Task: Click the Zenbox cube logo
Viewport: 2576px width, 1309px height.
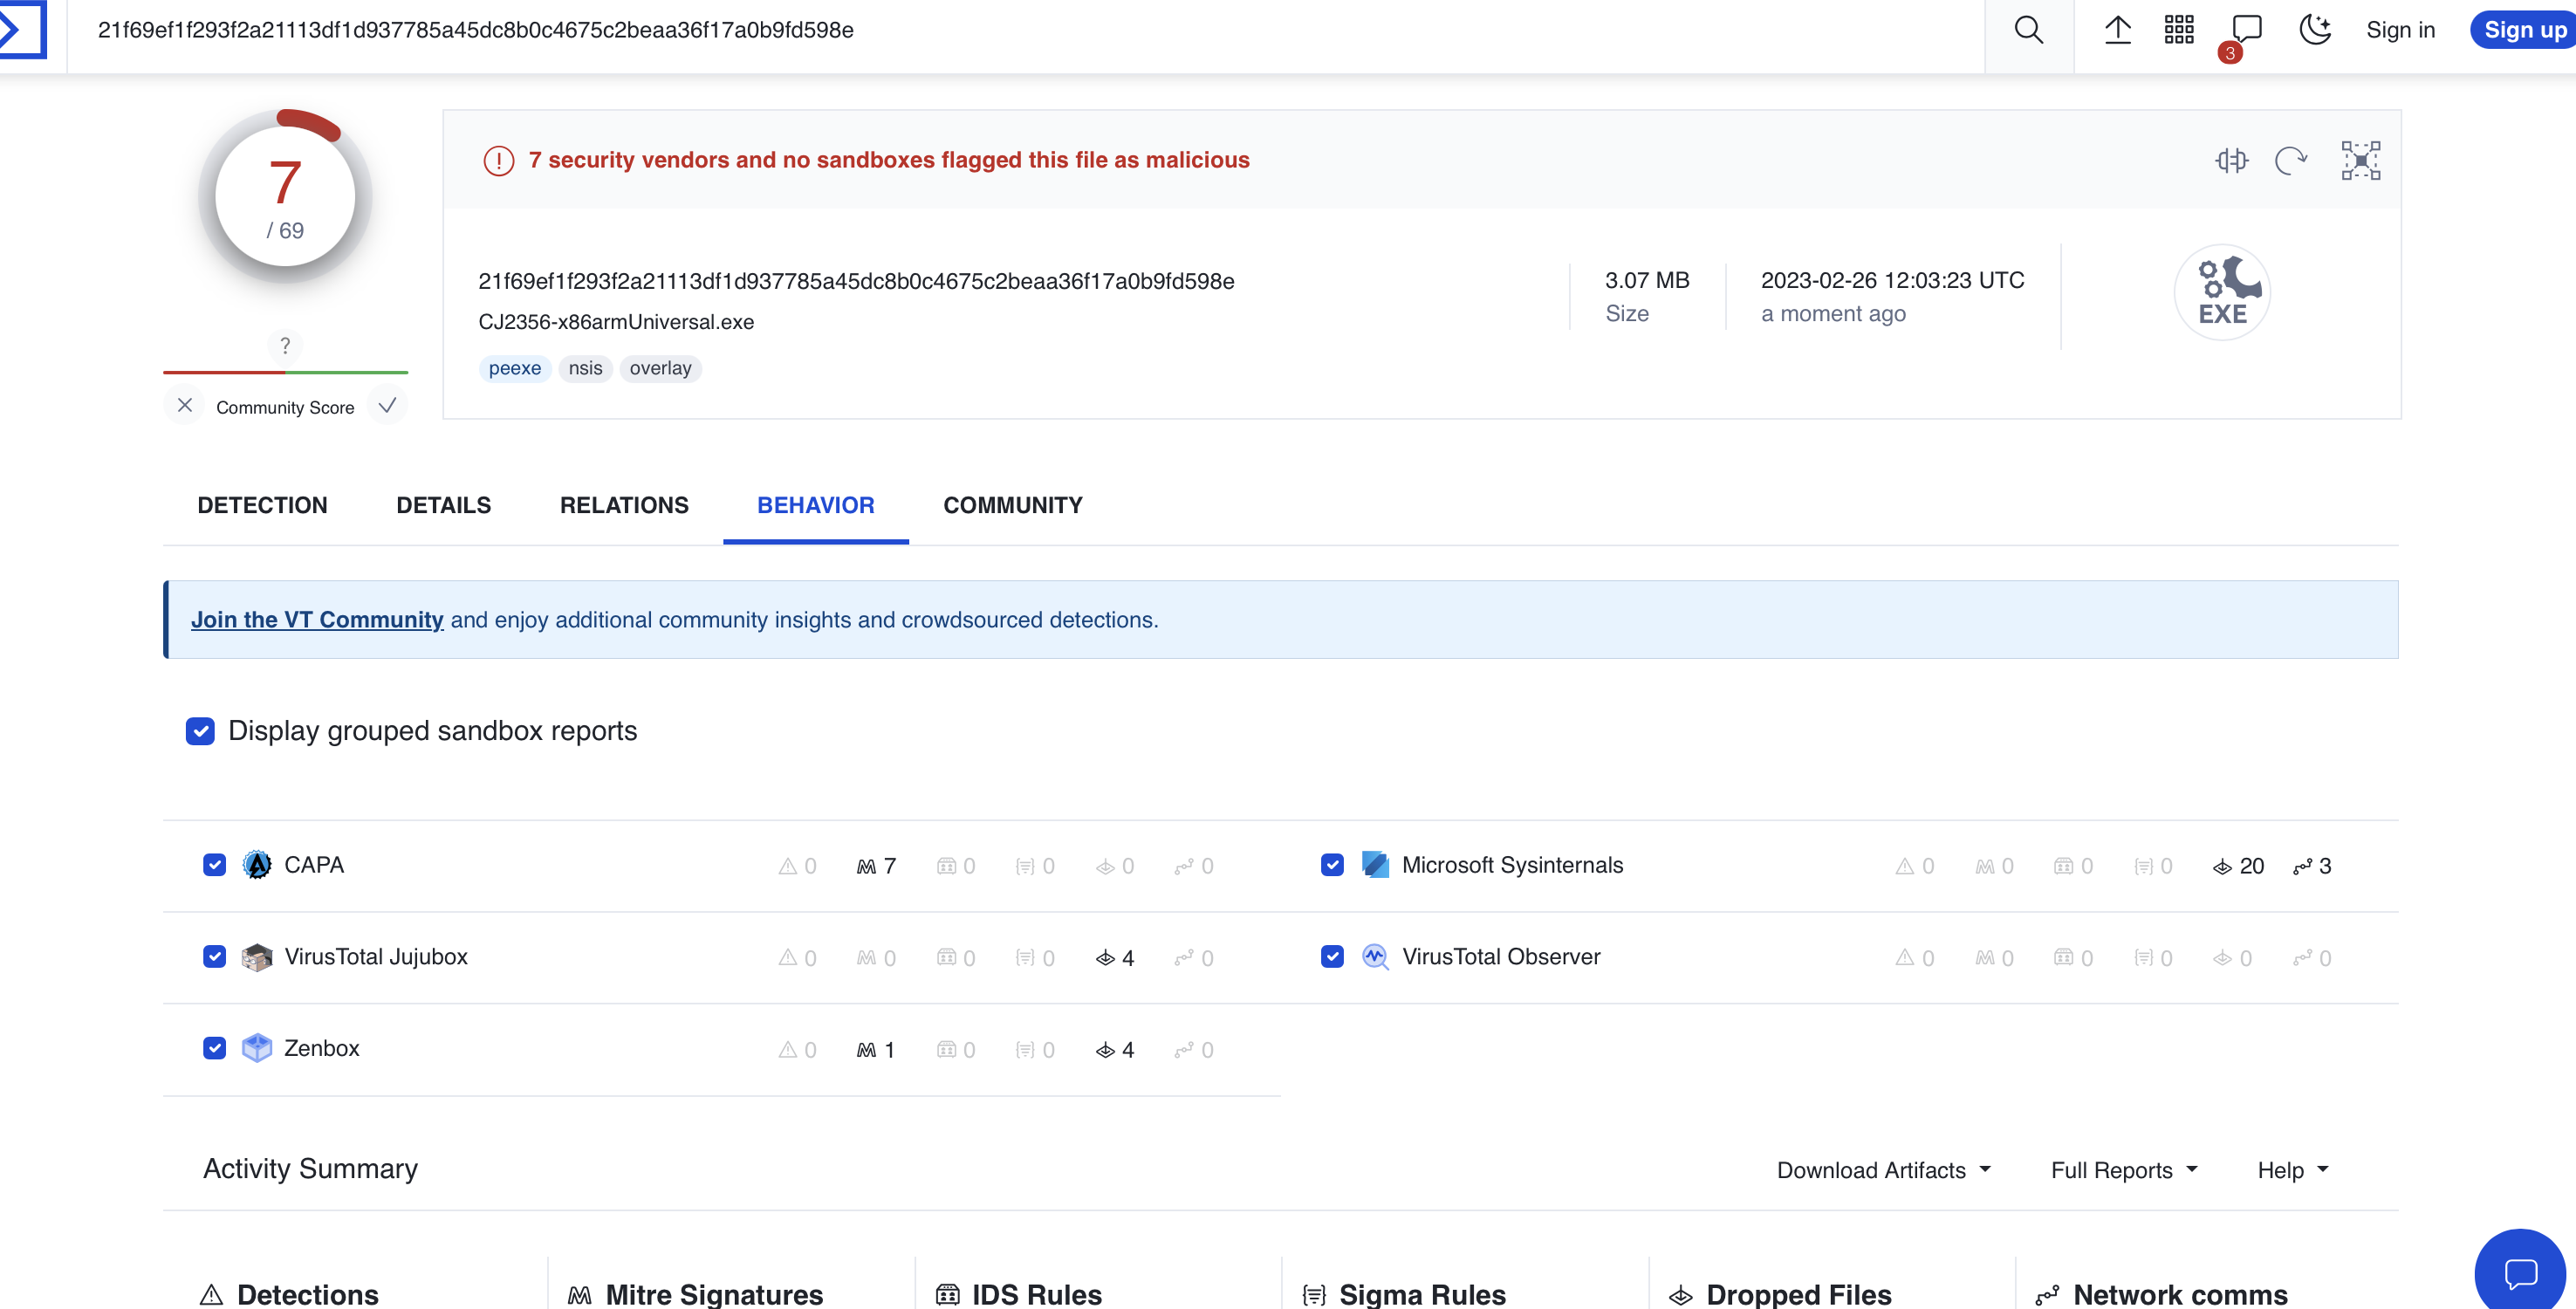Action: [x=257, y=1048]
